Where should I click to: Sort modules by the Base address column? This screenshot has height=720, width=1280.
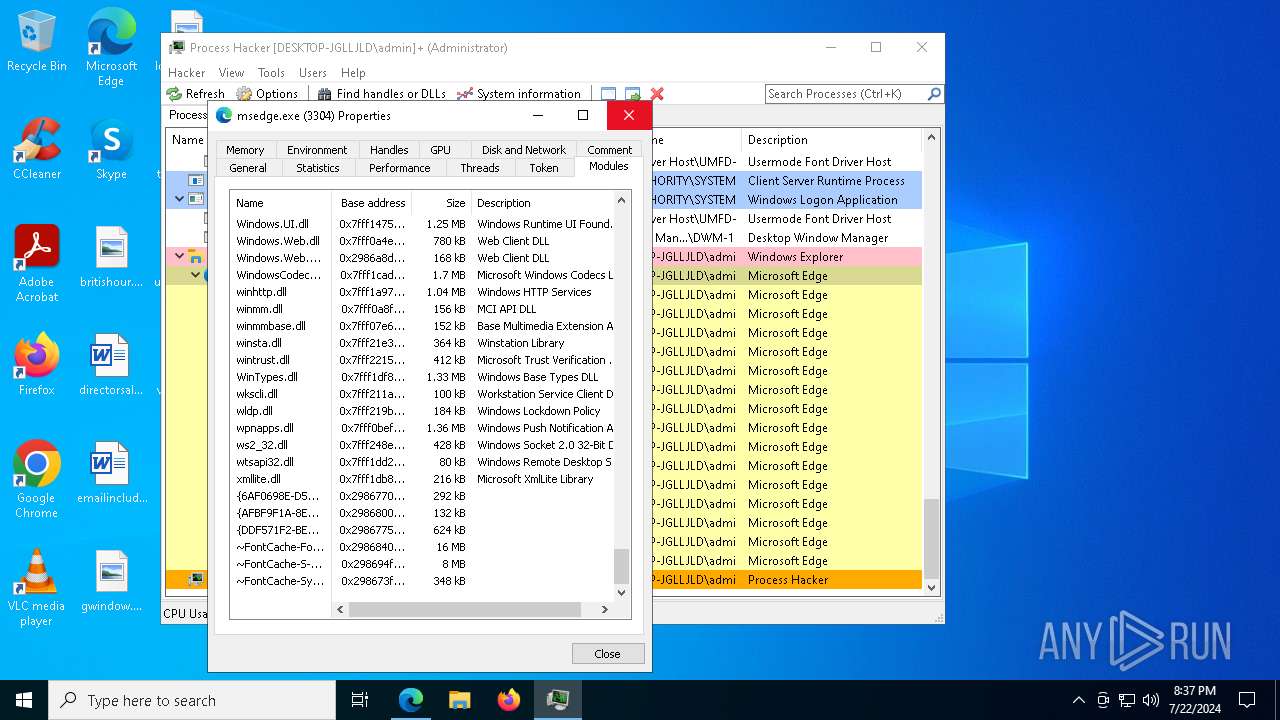pyautogui.click(x=371, y=202)
